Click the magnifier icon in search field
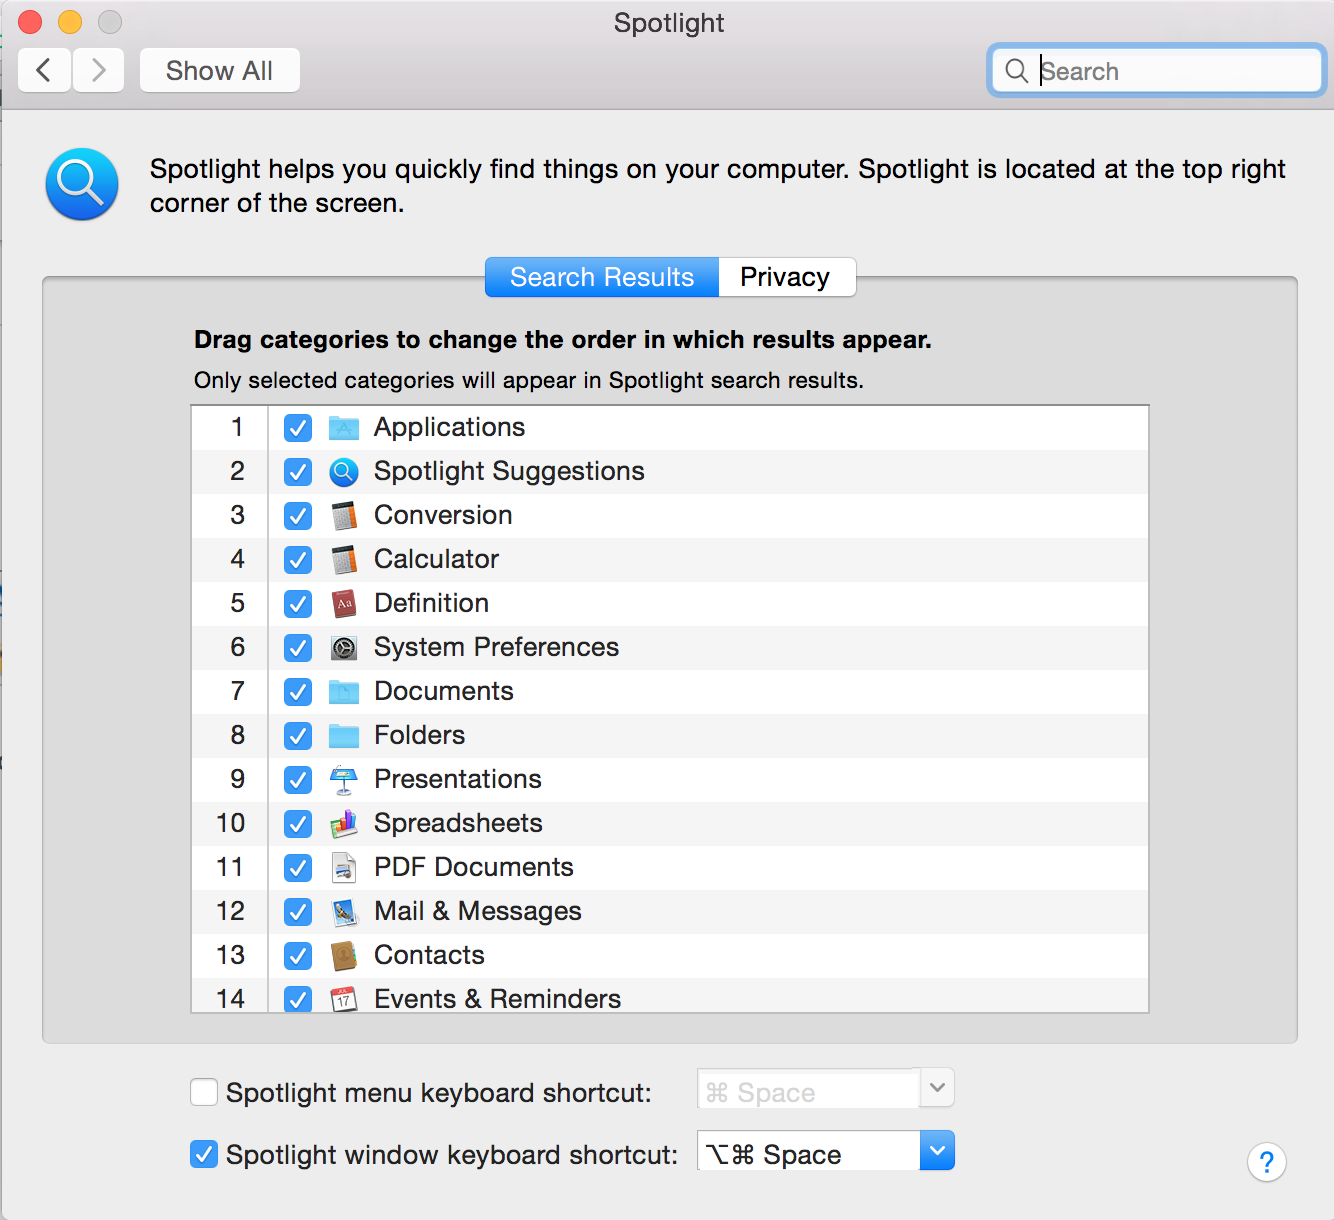 tap(1016, 70)
